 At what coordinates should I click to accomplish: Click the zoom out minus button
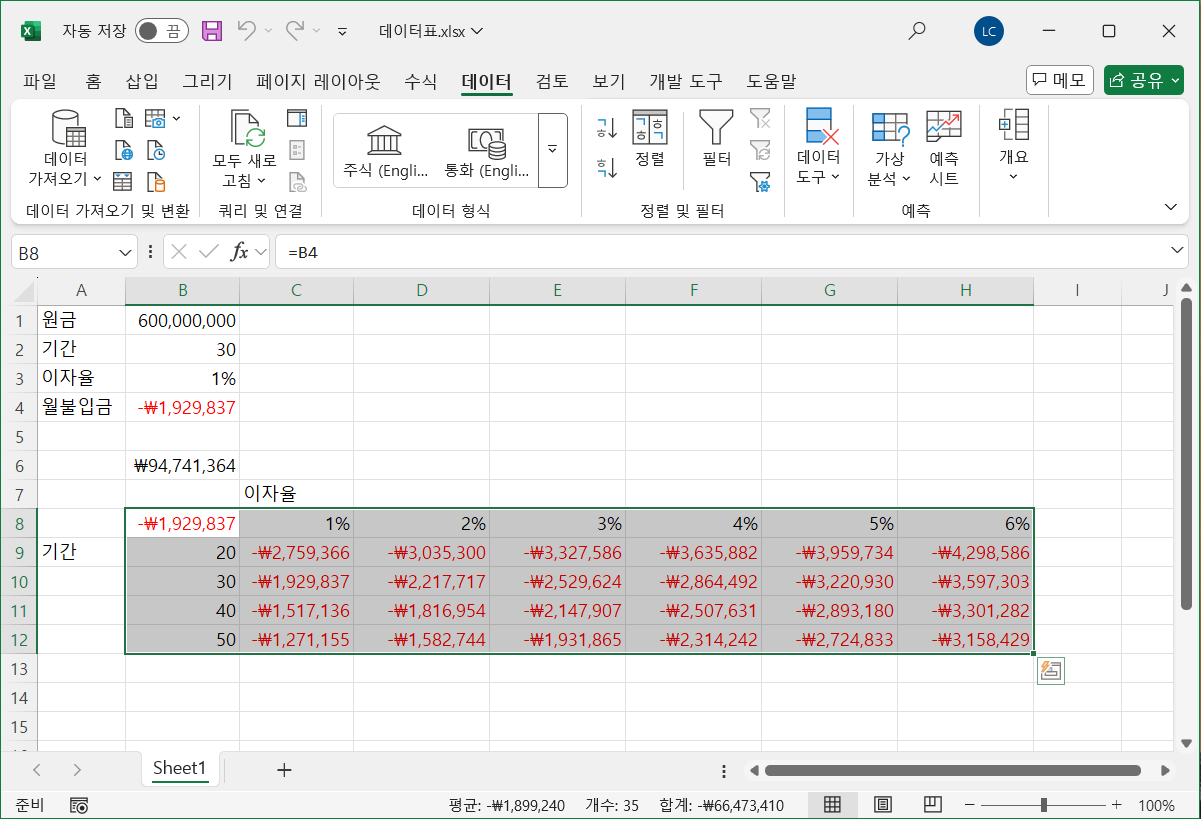click(969, 805)
